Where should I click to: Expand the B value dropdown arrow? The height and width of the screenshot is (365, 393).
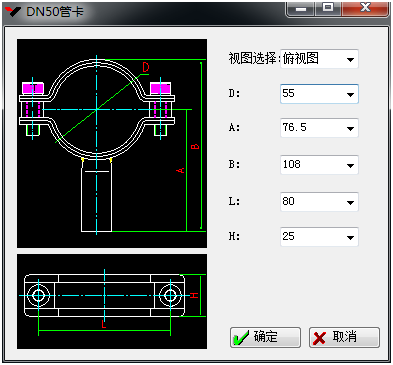(x=350, y=165)
